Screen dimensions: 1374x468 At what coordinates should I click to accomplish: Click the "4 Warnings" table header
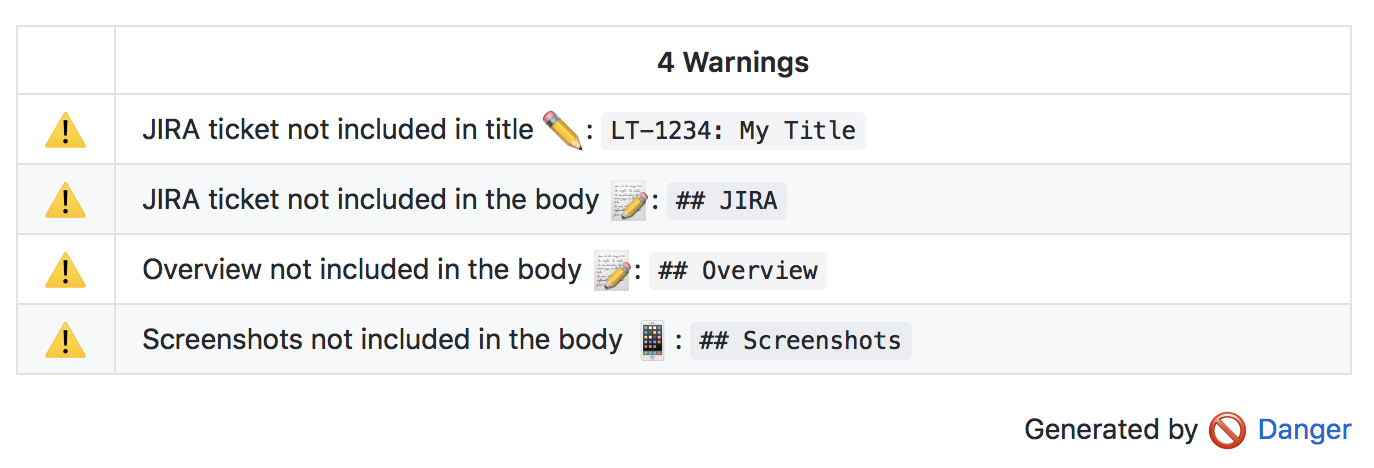733,62
